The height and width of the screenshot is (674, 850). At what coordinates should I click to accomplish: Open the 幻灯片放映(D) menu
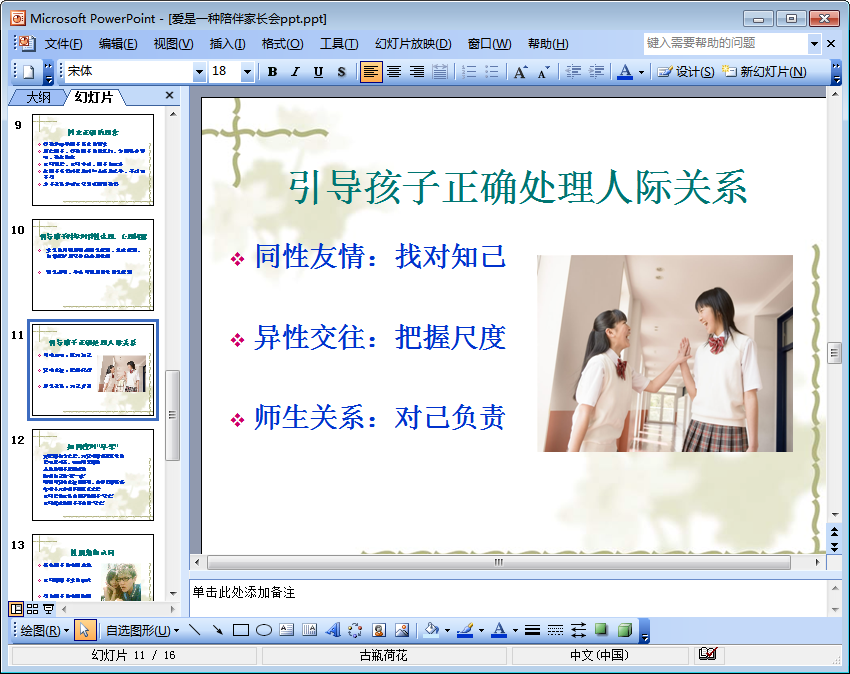413,44
